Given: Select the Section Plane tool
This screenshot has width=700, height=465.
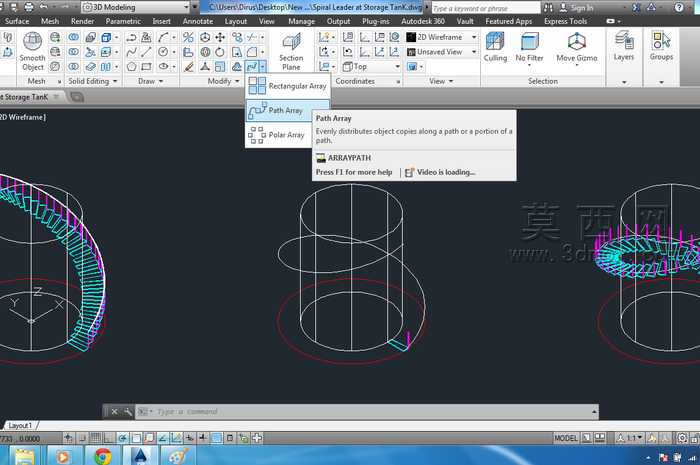Looking at the screenshot, I should [x=291, y=52].
